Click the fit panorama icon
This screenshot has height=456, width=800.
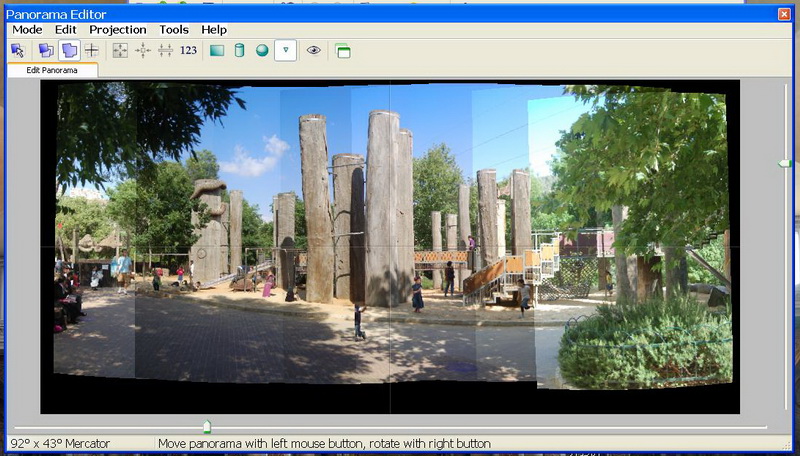120,50
